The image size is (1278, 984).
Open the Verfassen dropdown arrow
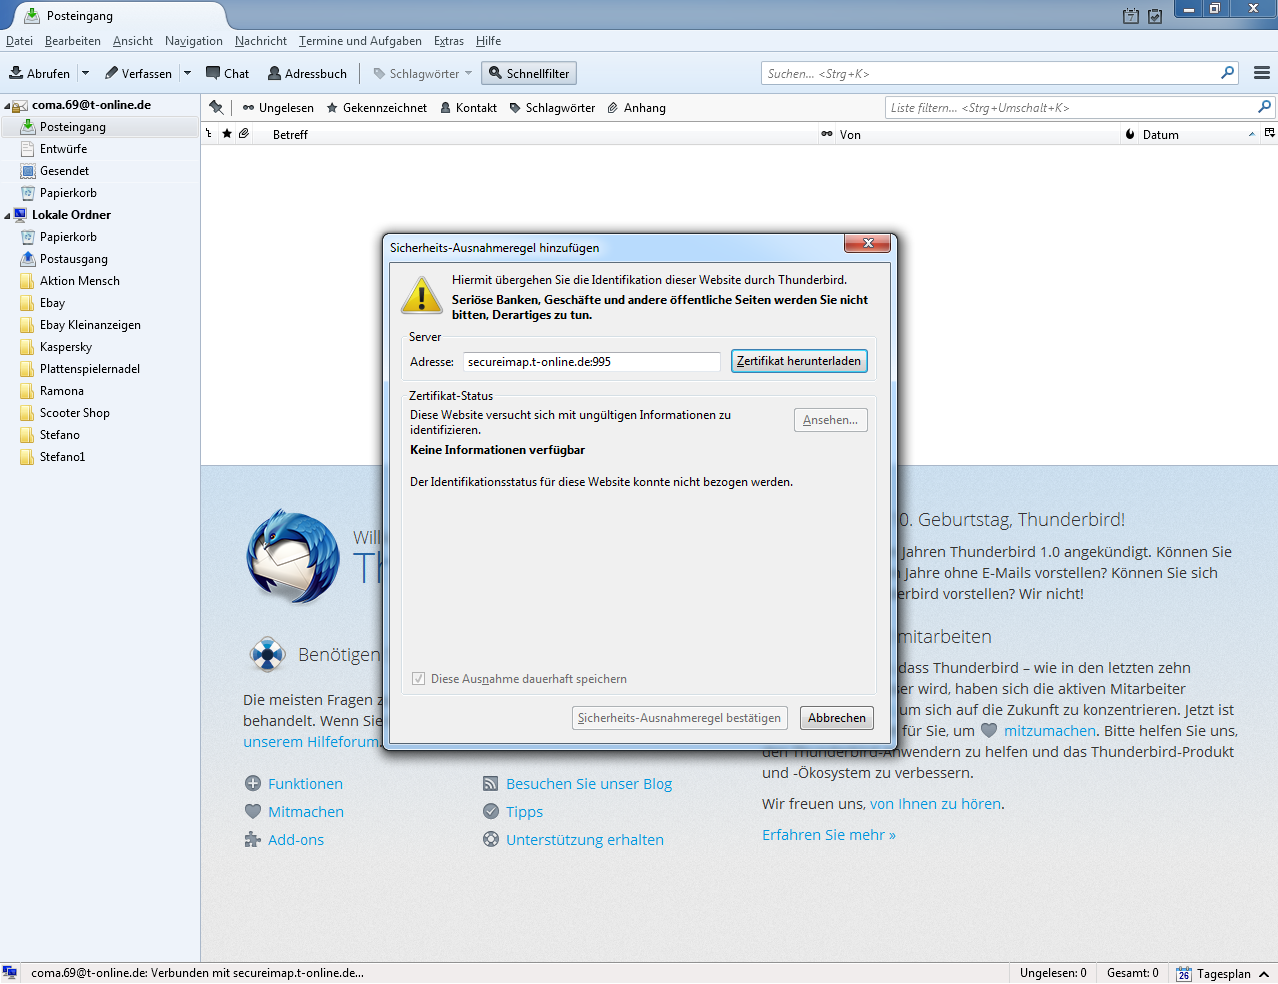click(x=187, y=73)
